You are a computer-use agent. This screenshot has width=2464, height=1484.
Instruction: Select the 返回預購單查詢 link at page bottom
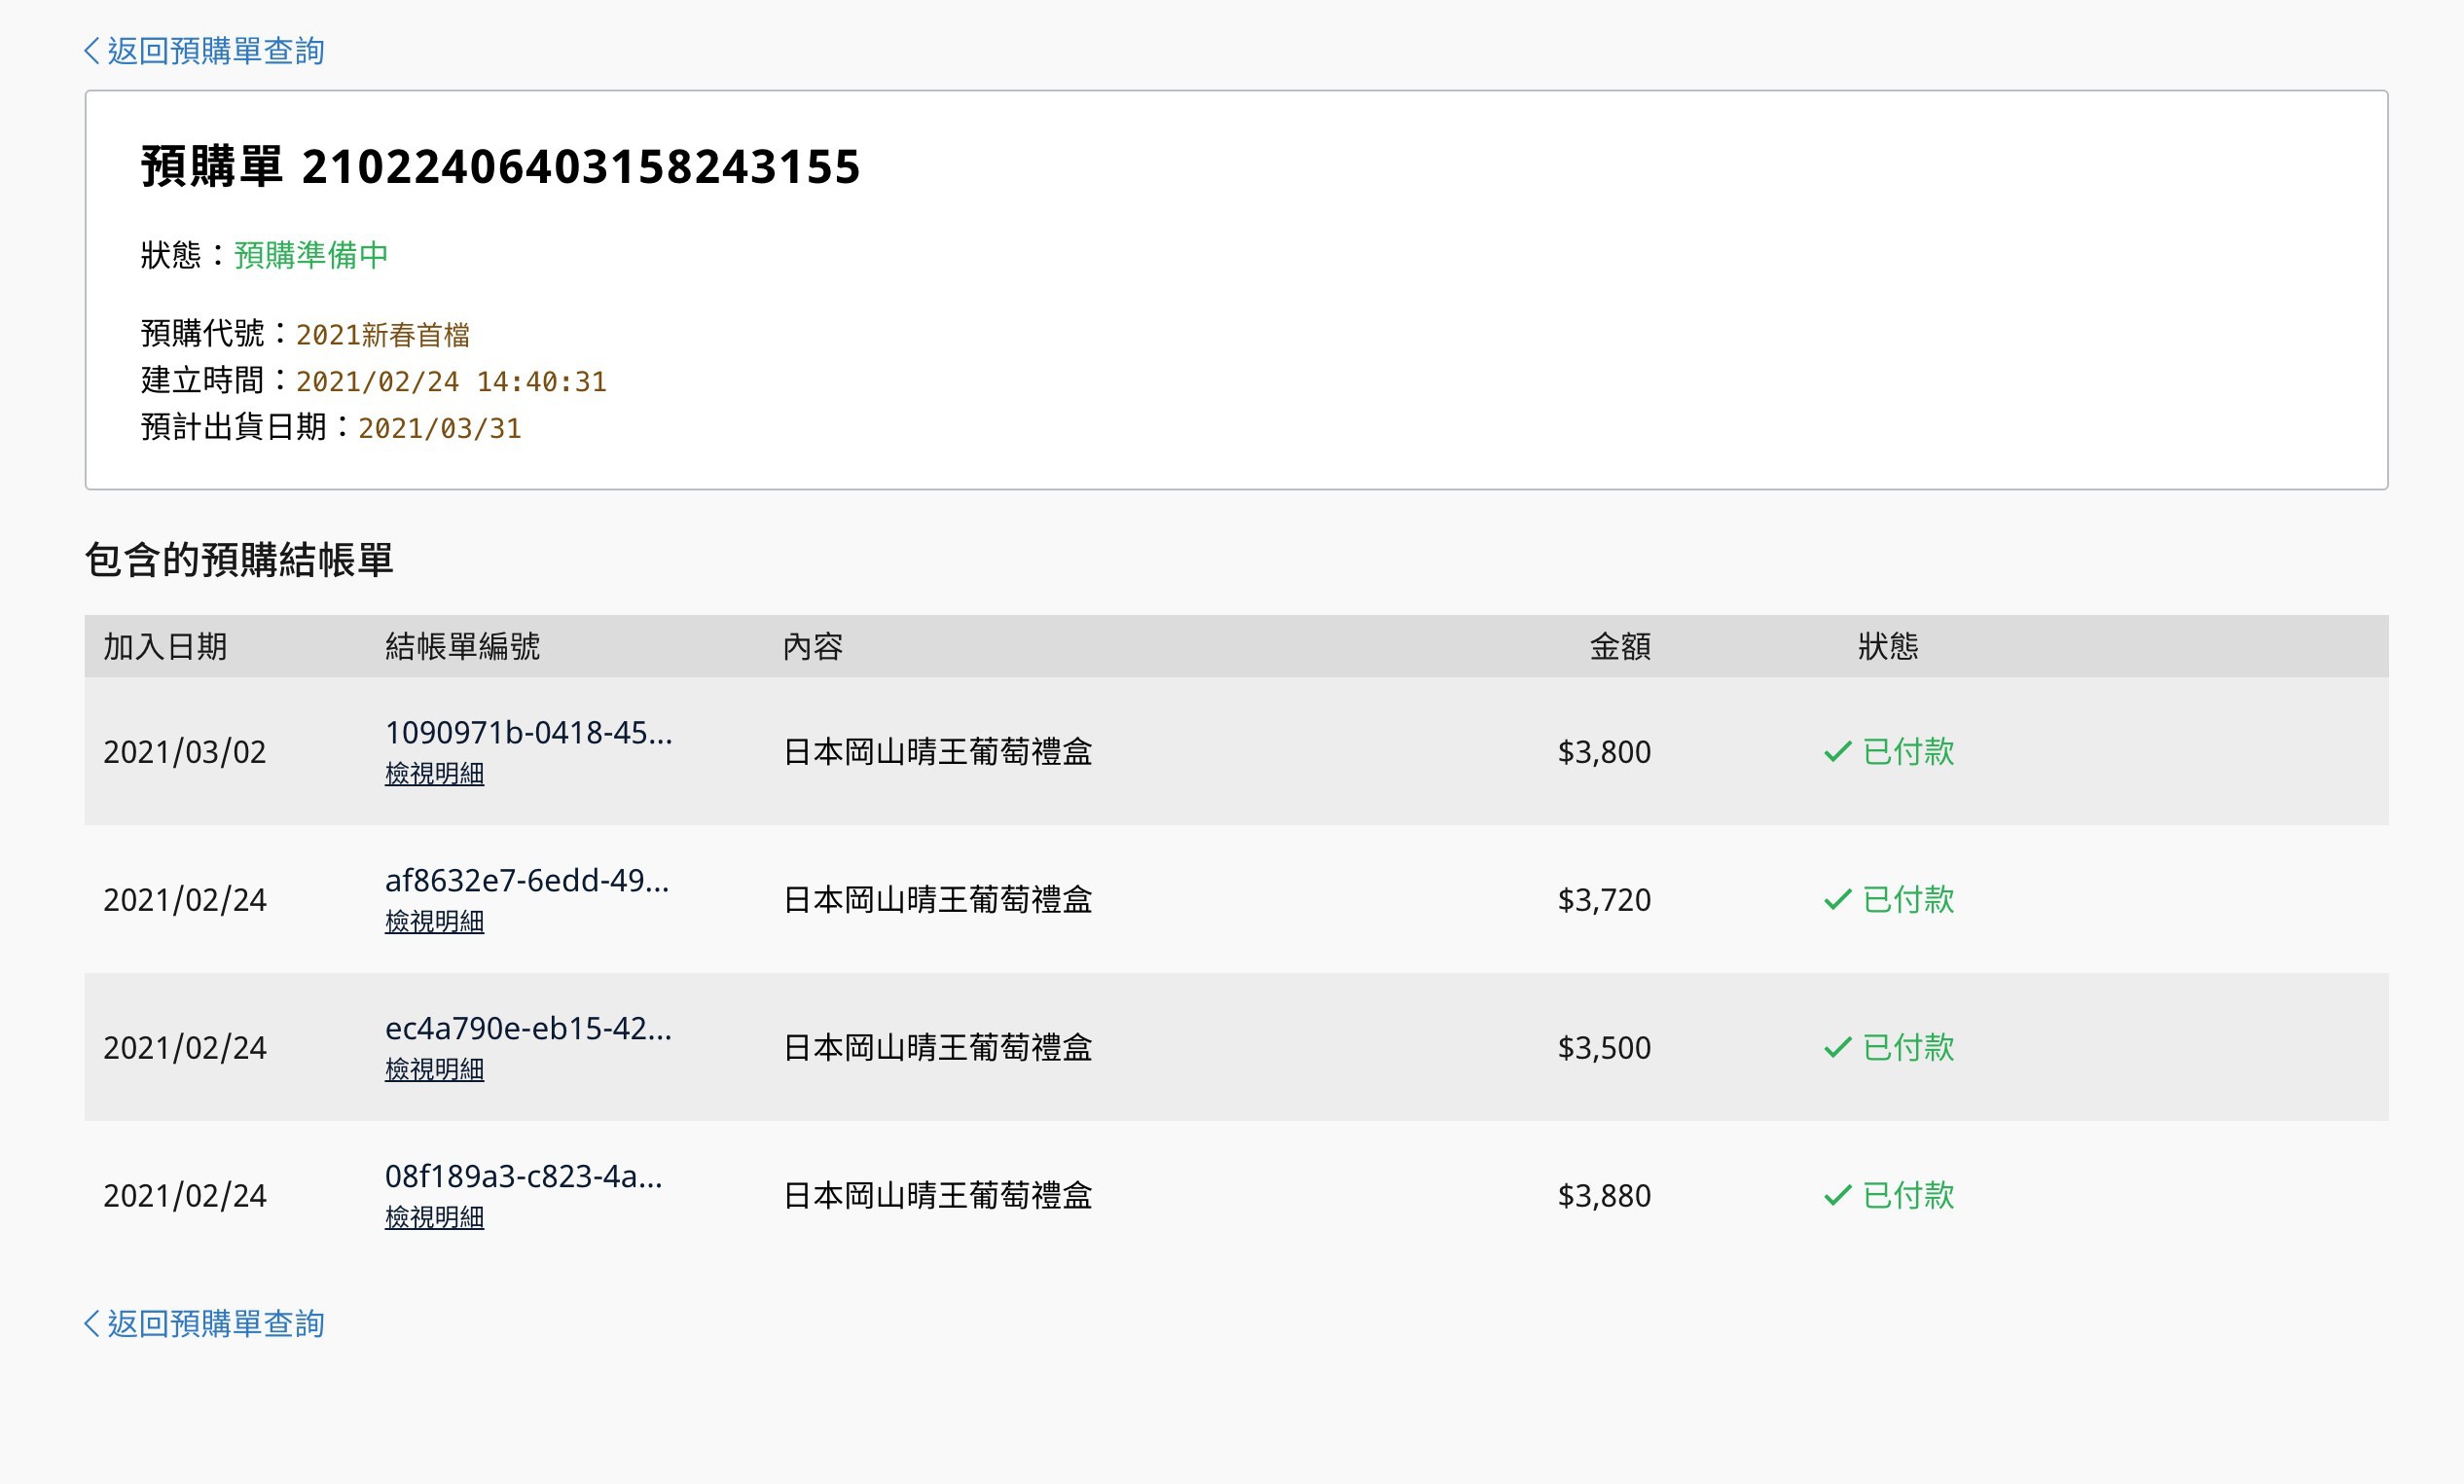click(x=216, y=1324)
